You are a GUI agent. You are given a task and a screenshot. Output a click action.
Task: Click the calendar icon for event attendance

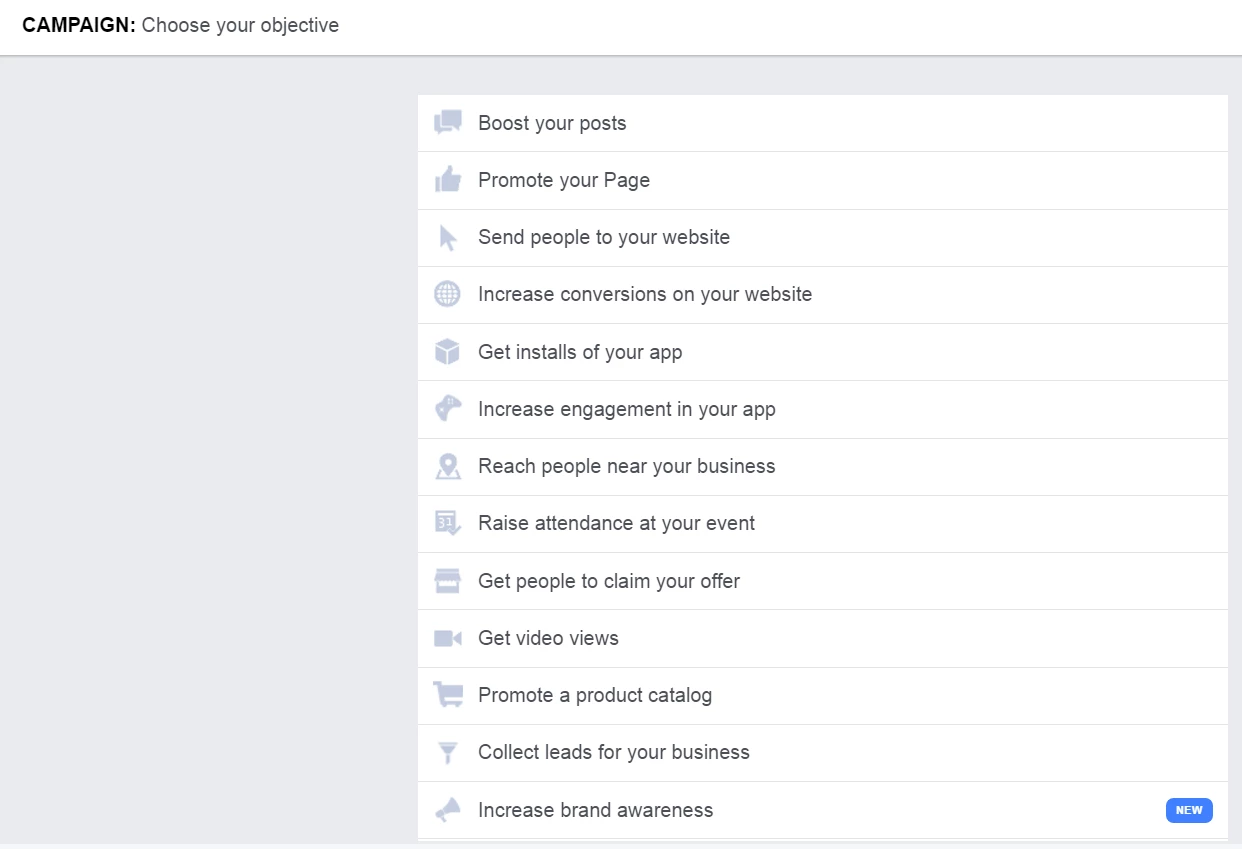pyautogui.click(x=447, y=523)
